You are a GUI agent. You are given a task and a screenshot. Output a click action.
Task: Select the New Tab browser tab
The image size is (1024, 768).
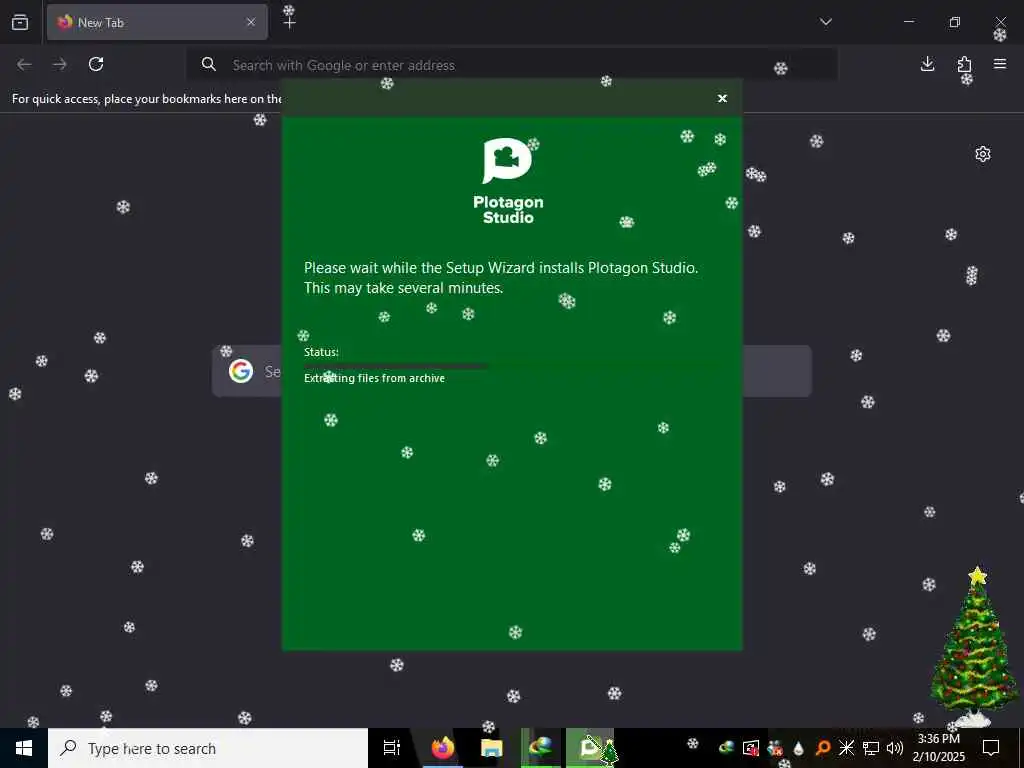coord(157,22)
